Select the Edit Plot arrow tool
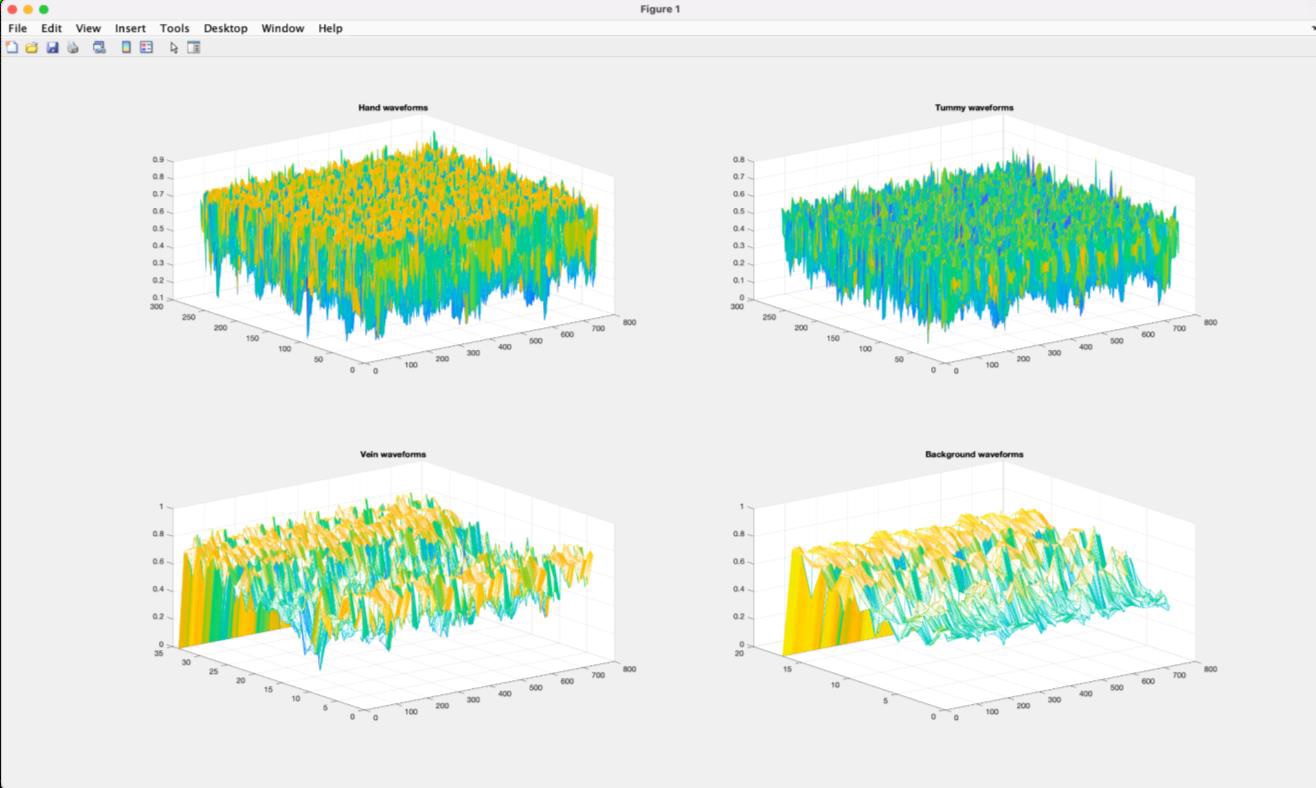This screenshot has width=1316, height=788. tap(174, 47)
